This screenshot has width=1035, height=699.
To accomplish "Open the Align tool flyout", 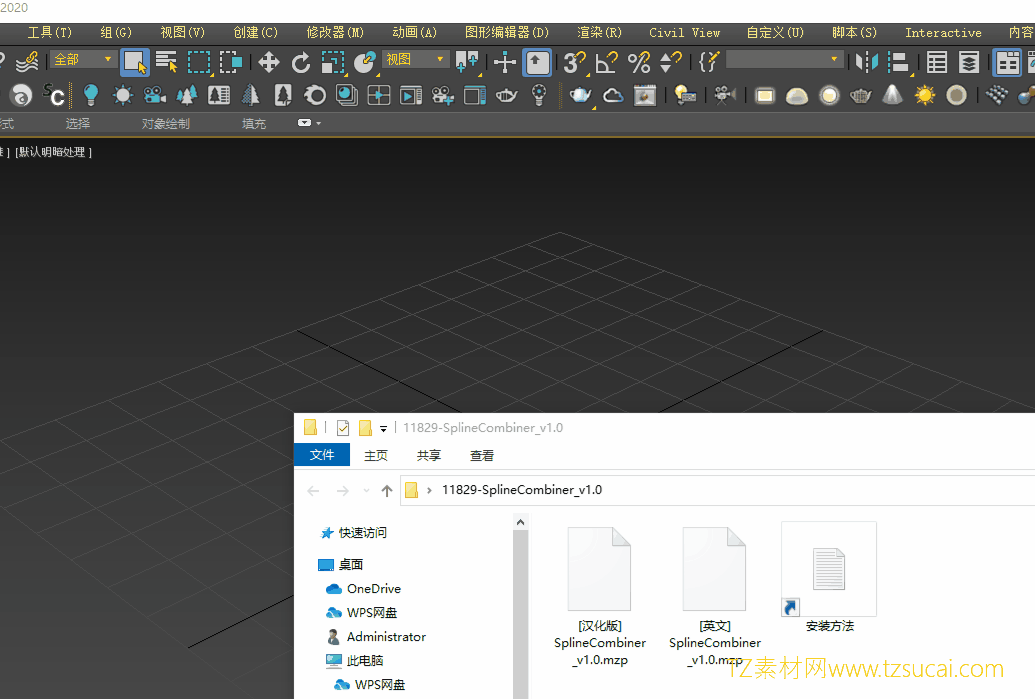I will (x=898, y=62).
